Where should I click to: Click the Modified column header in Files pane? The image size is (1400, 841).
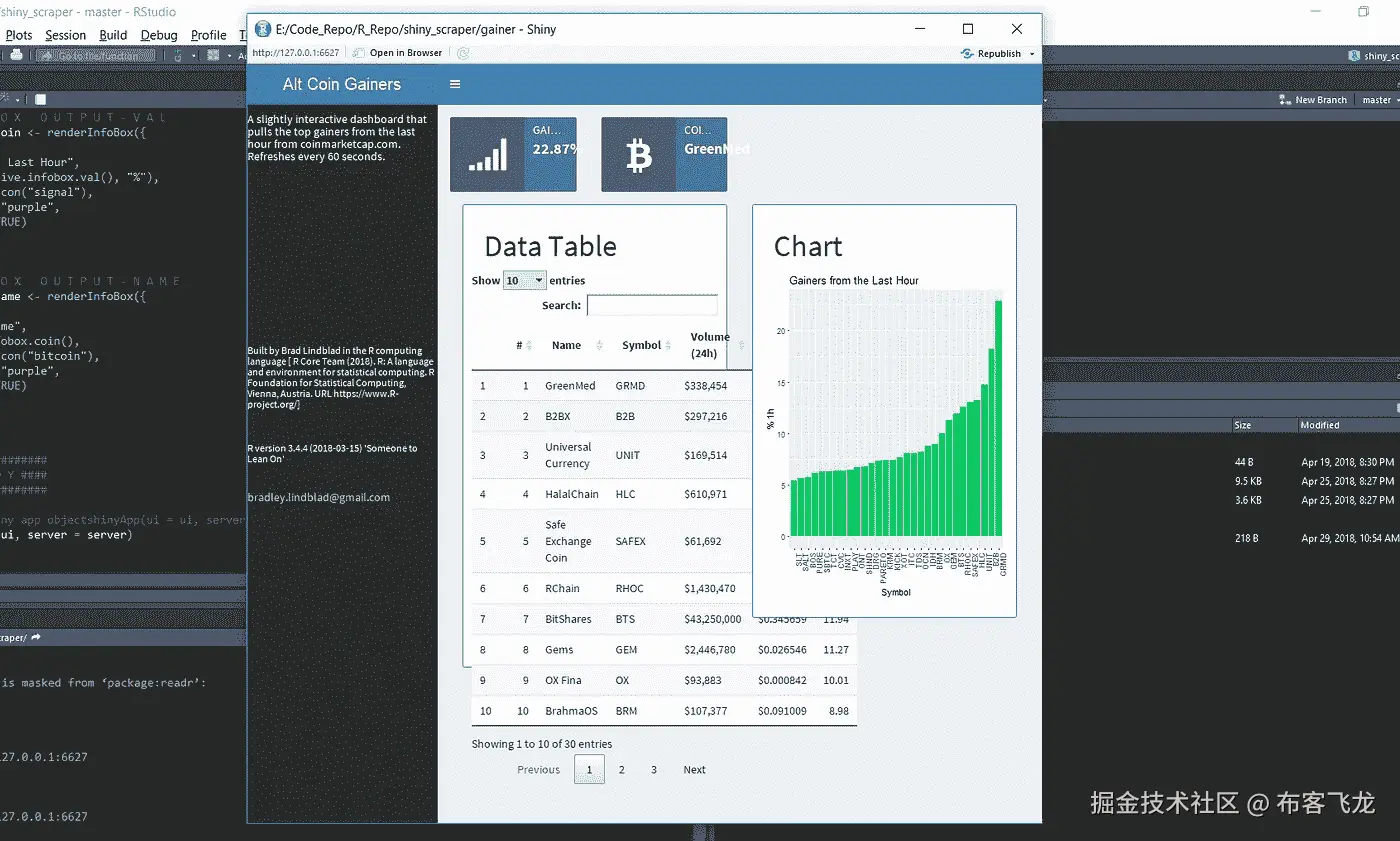pos(1320,425)
